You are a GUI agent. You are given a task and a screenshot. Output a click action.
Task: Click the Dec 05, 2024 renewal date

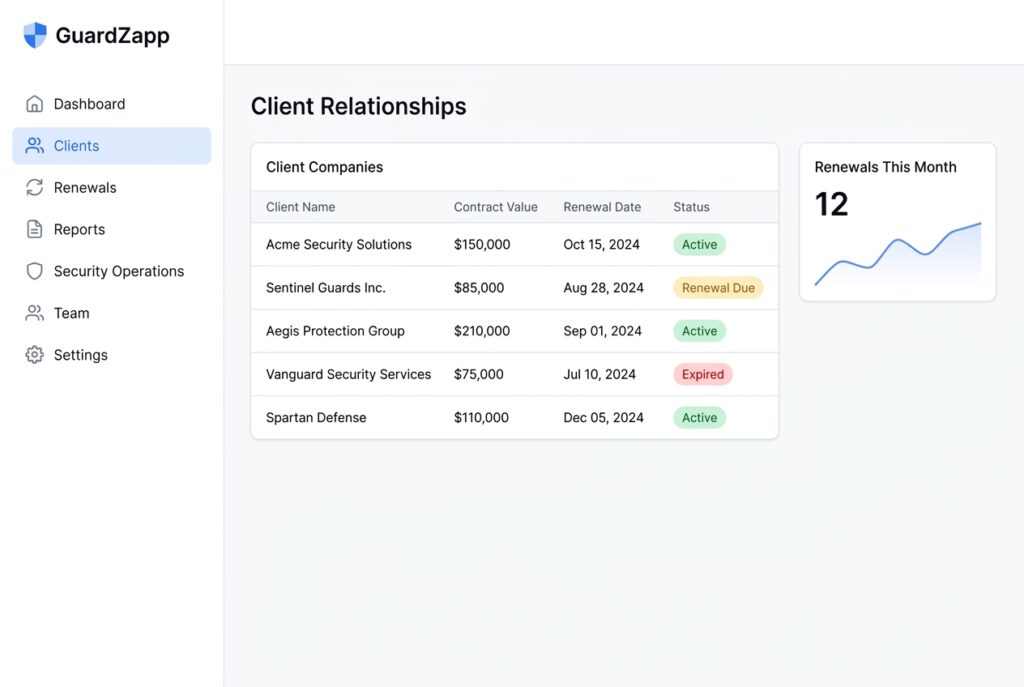pos(603,417)
